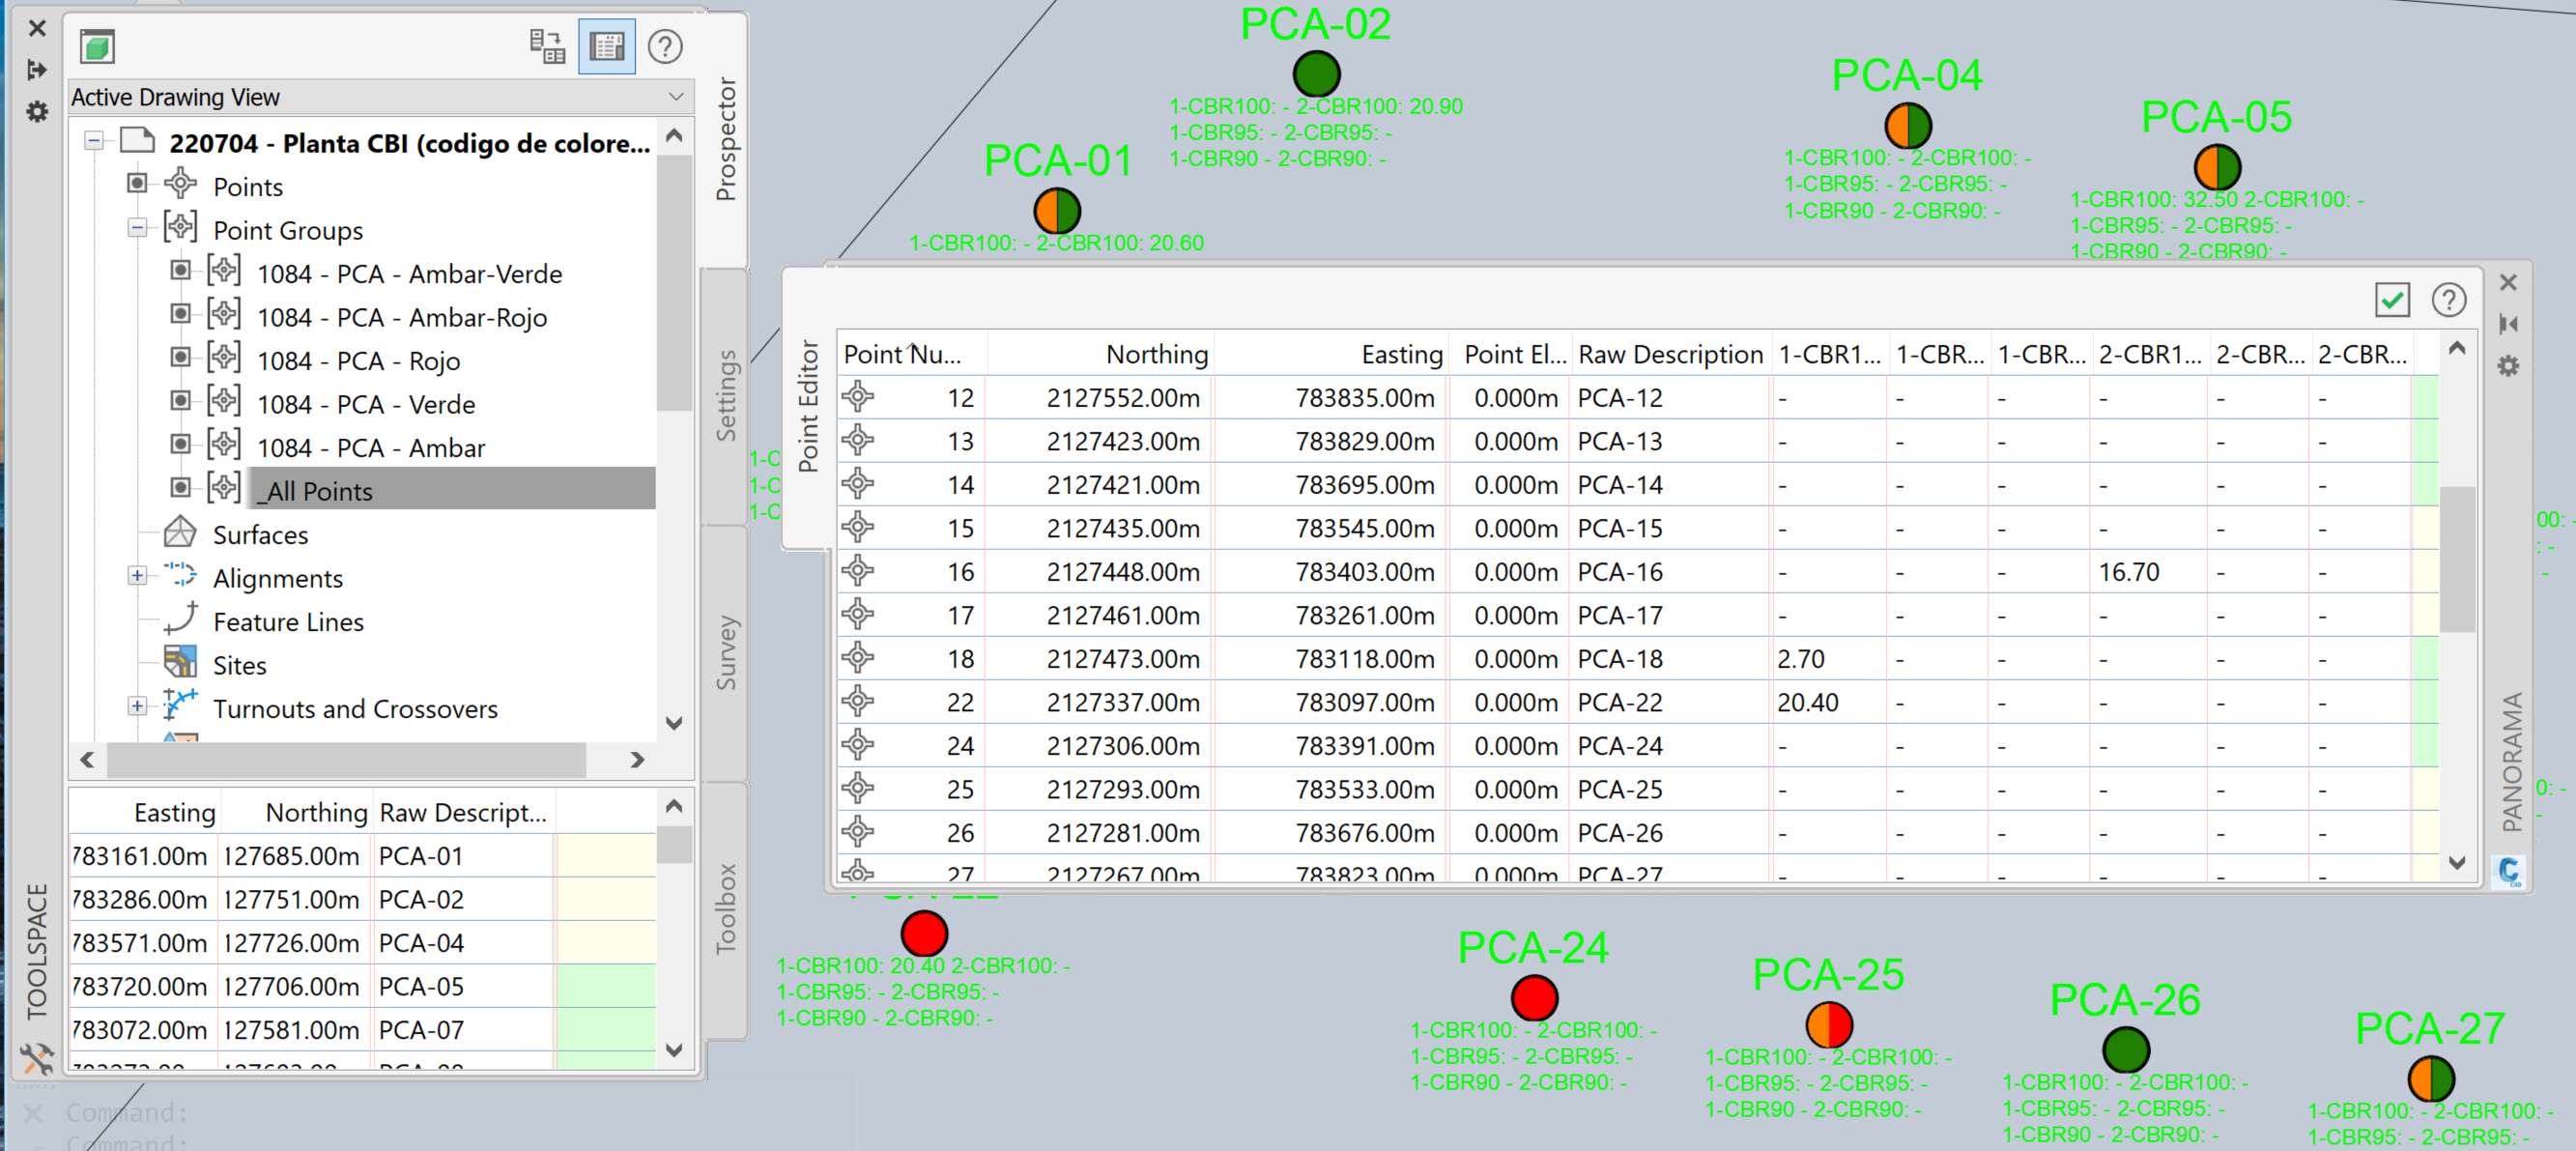Click the item view orientation icon in Toolspace
The width and height of the screenshot is (2576, 1151).
(548, 45)
